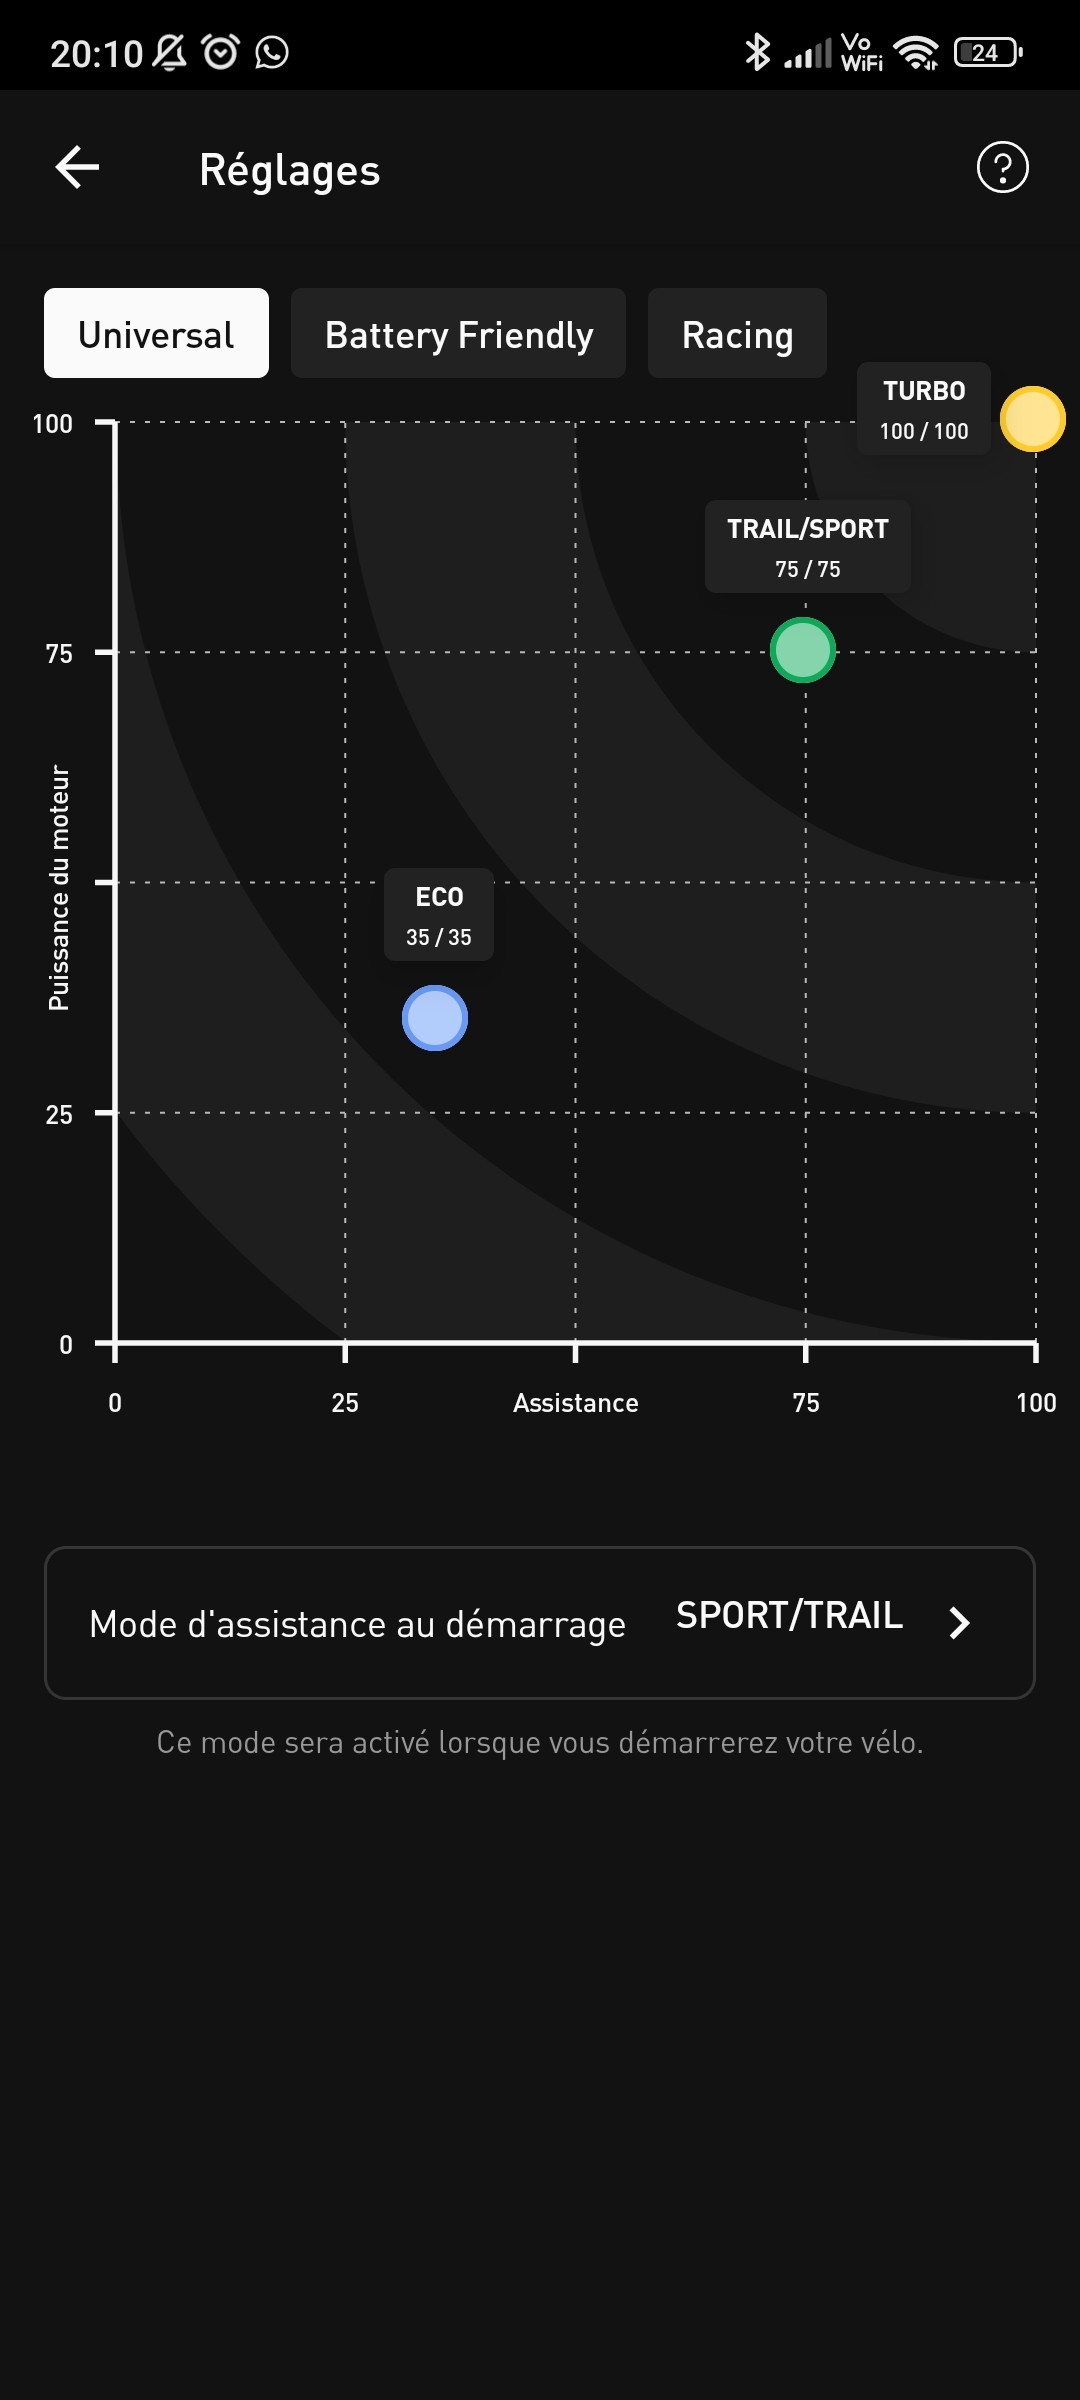
Task: Tap the alarm clock status icon
Action: [x=221, y=52]
